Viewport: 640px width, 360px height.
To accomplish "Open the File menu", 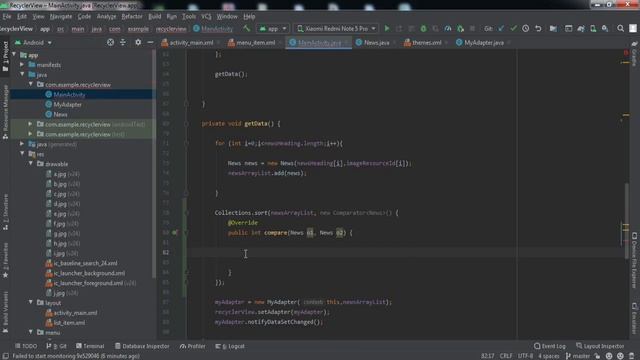I will [7, 16].
